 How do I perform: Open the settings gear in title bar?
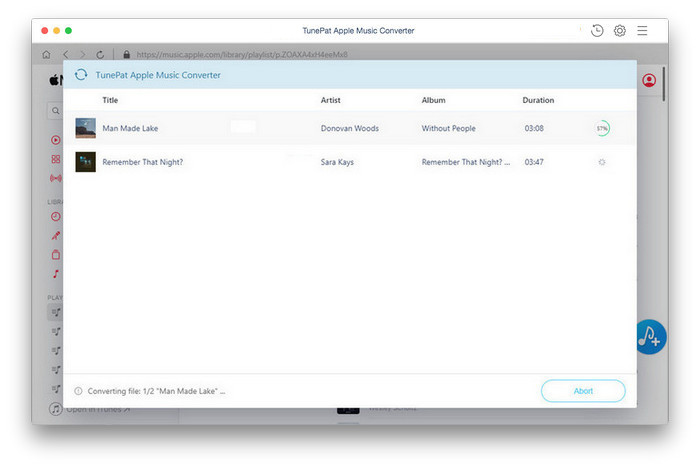click(620, 31)
